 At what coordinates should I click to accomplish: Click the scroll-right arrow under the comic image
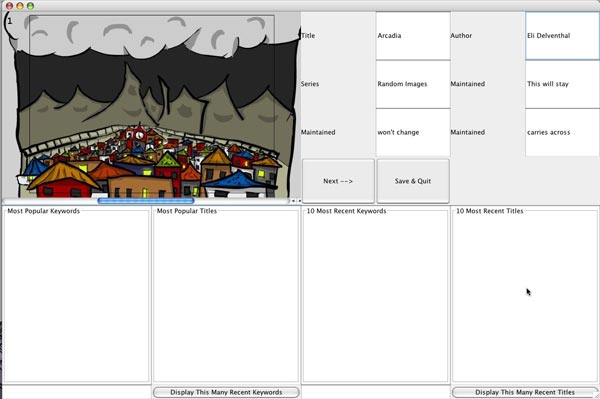(x=299, y=200)
